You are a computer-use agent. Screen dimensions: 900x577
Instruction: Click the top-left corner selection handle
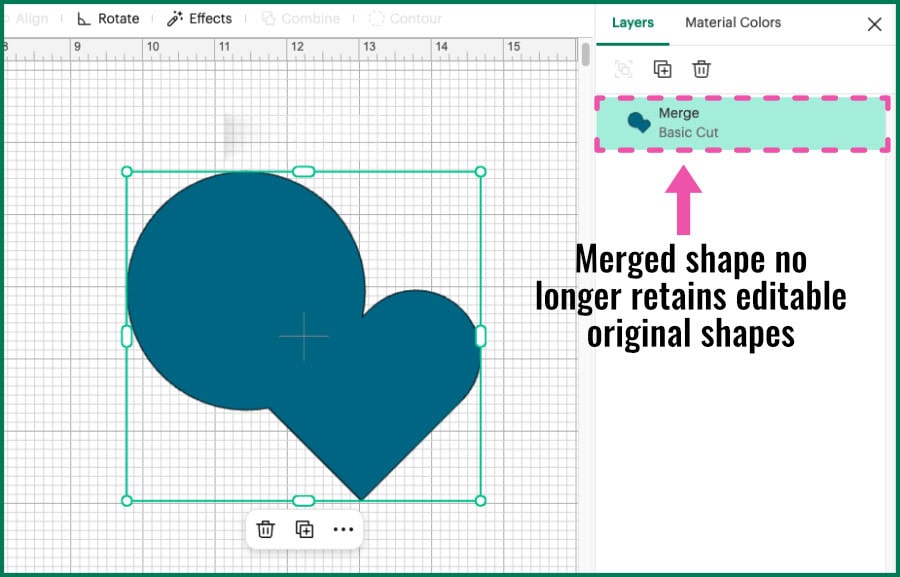coord(127,172)
